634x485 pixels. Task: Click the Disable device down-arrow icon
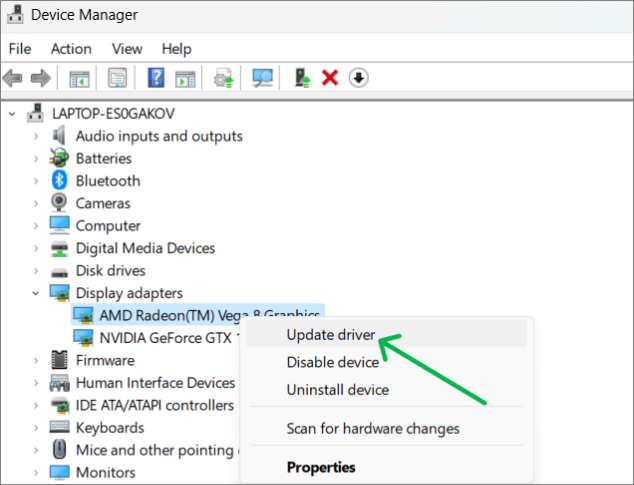[358, 78]
